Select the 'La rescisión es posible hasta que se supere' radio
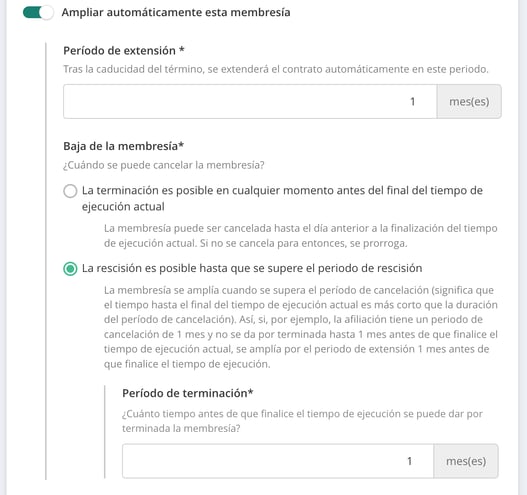The width and height of the screenshot is (527, 495). (70, 269)
